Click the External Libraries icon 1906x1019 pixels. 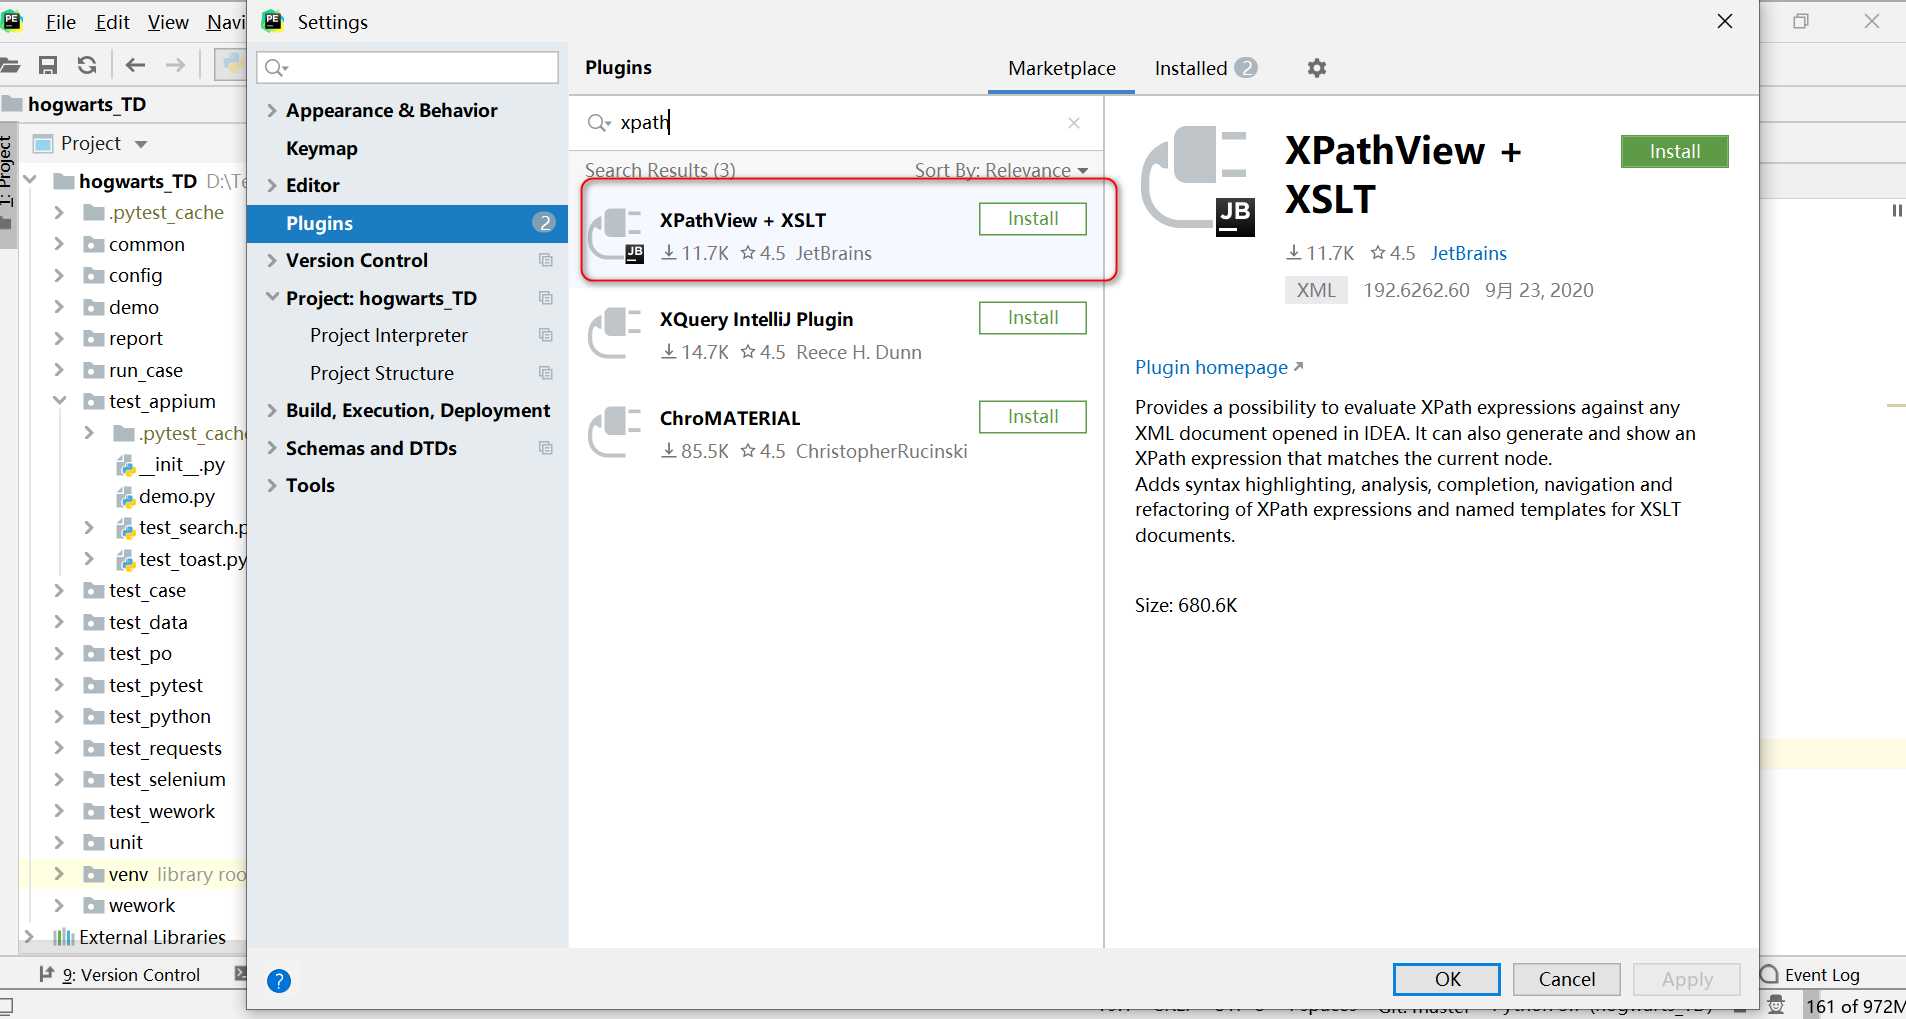click(64, 937)
